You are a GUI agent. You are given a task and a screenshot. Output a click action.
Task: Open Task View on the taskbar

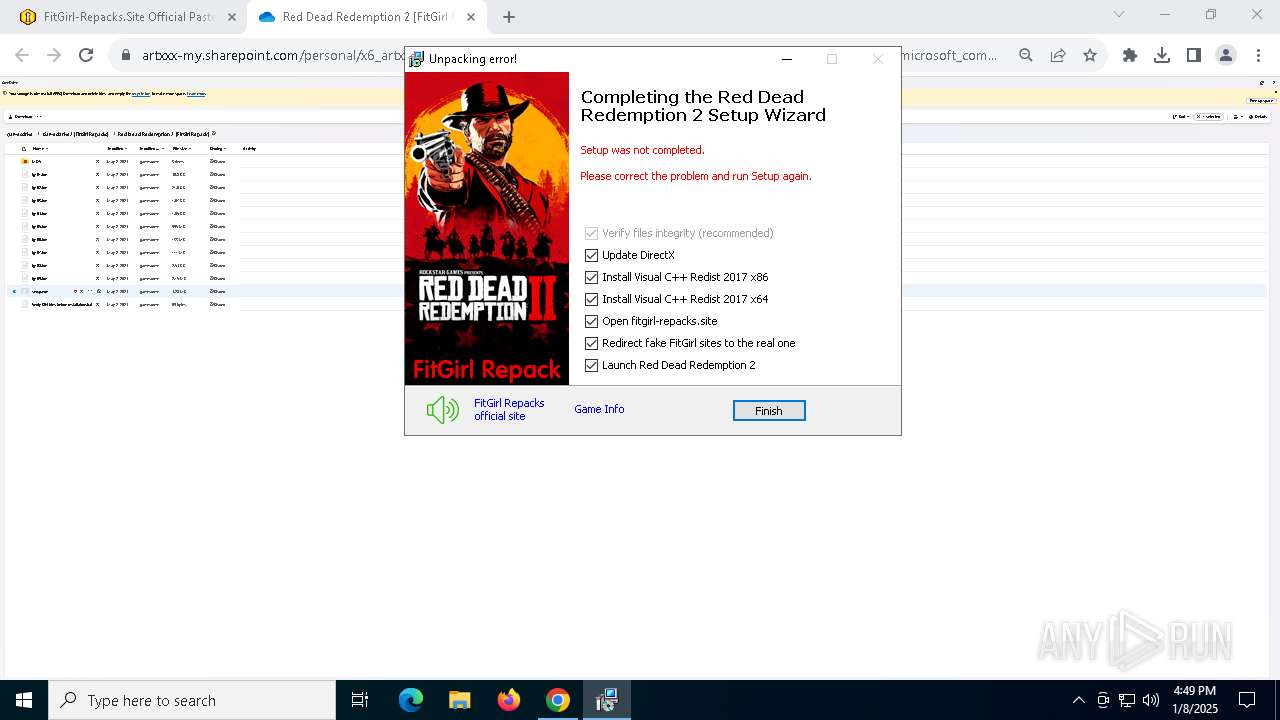[x=360, y=700]
